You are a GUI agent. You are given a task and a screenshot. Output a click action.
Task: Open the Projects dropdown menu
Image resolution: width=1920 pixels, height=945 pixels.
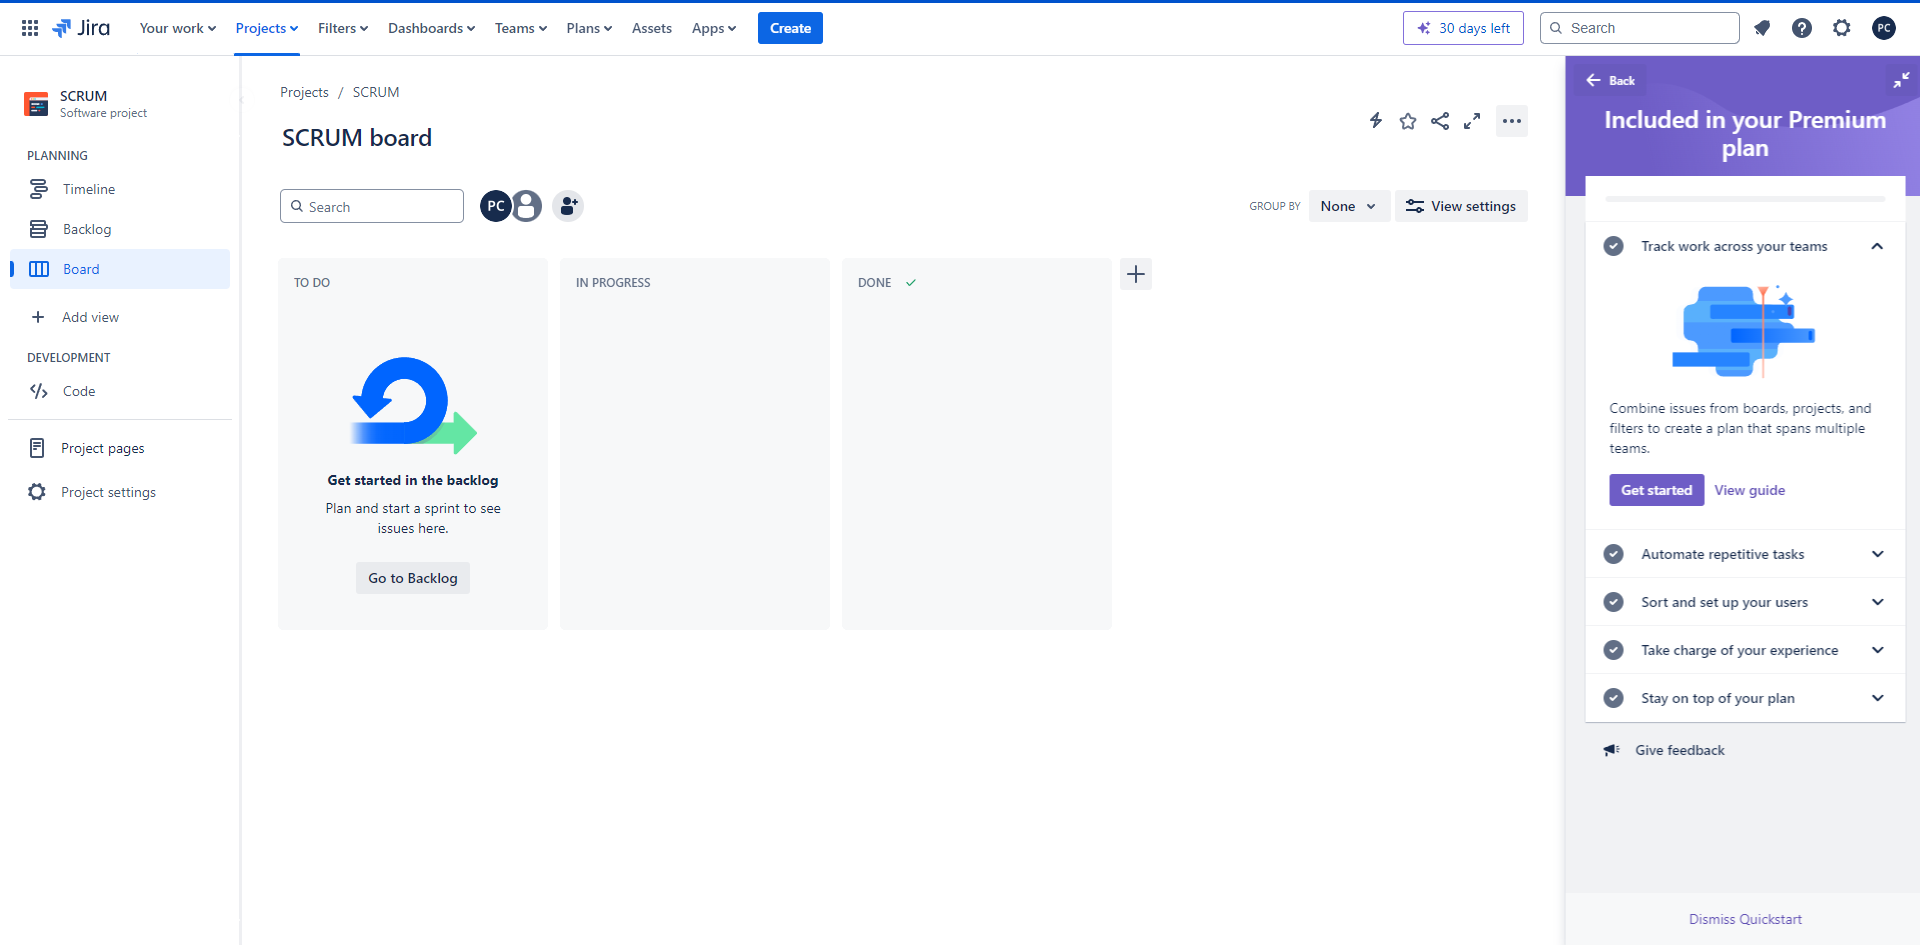[x=267, y=28]
